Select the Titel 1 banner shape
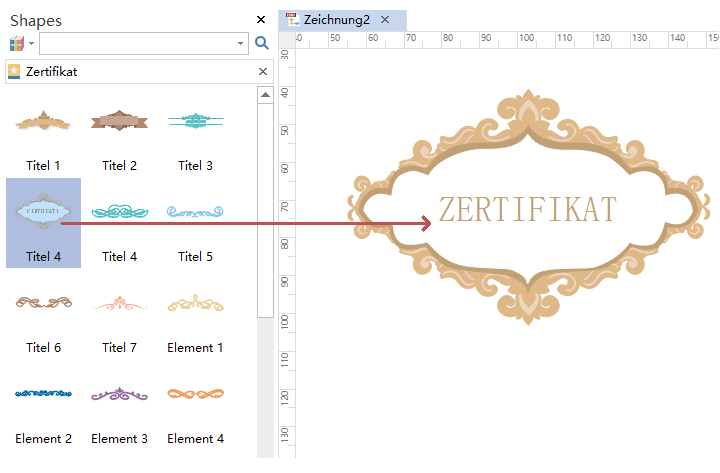Viewport: 720px width, 473px height. tap(43, 122)
